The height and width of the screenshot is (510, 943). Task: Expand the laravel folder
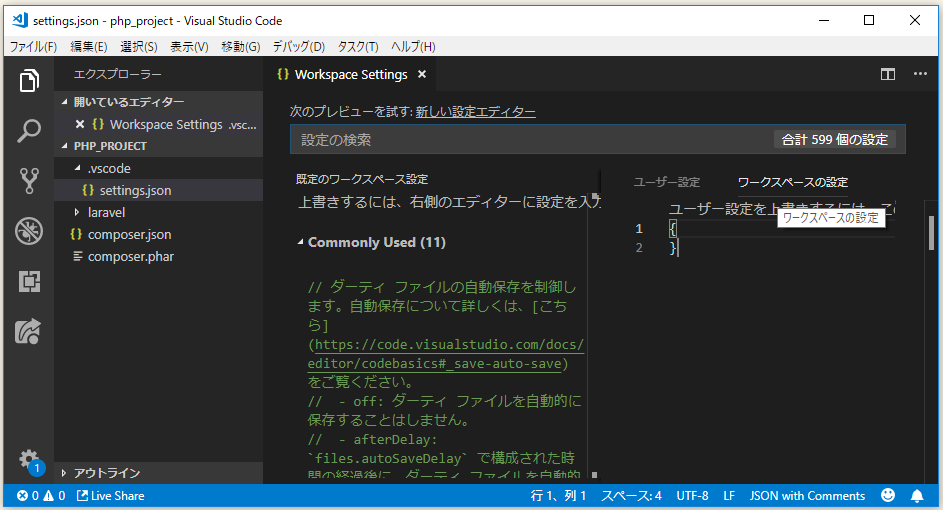click(77, 212)
